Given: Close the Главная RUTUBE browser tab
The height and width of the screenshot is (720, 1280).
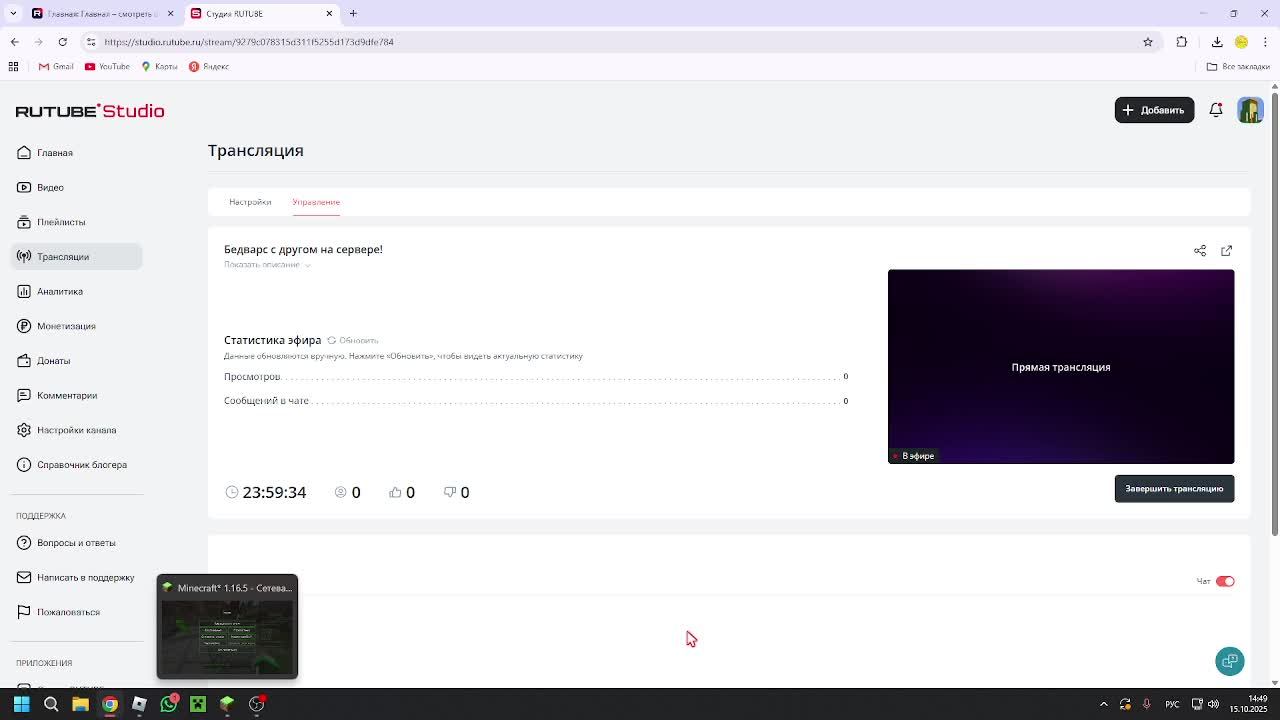Looking at the screenshot, I should [x=170, y=13].
